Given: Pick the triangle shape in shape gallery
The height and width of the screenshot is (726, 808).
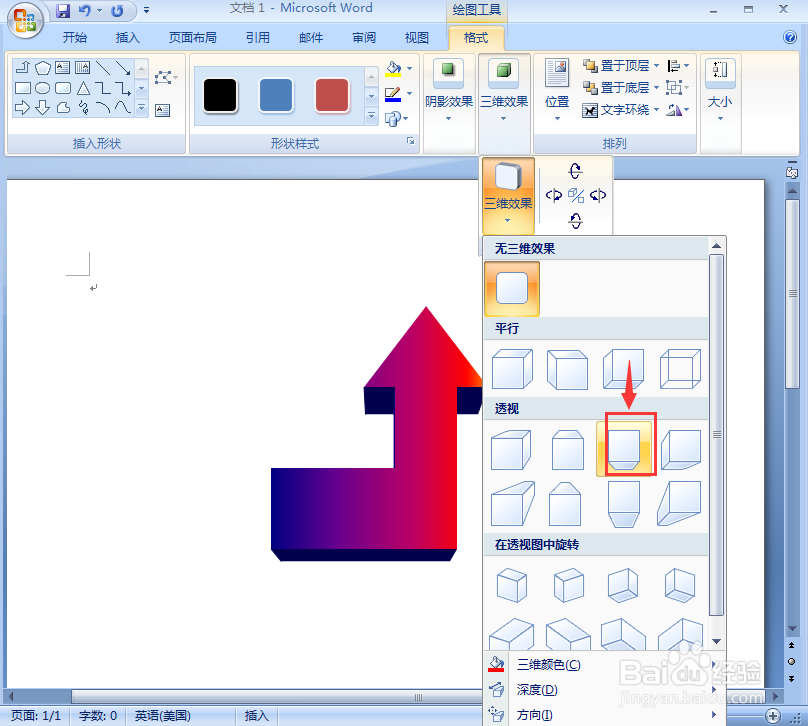Looking at the screenshot, I should click(83, 88).
